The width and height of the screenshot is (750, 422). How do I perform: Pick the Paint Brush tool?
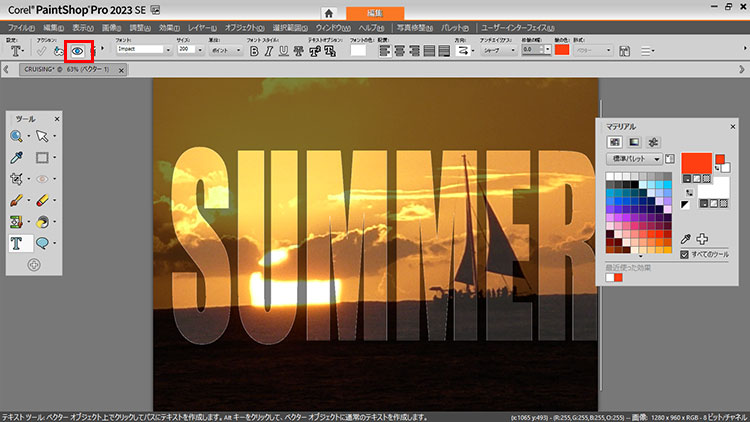[x=18, y=200]
